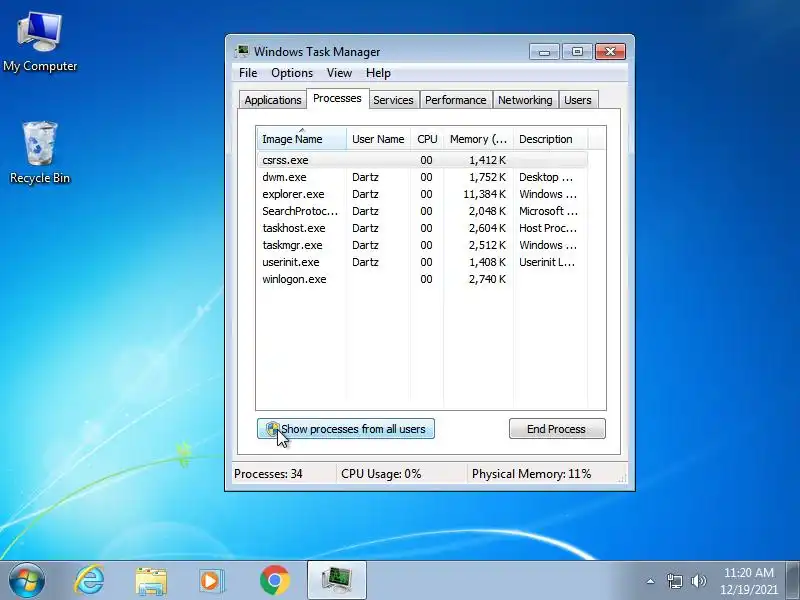The height and width of the screenshot is (600, 800).
Task: Select winlogon.exe process row
Action: pos(422,279)
